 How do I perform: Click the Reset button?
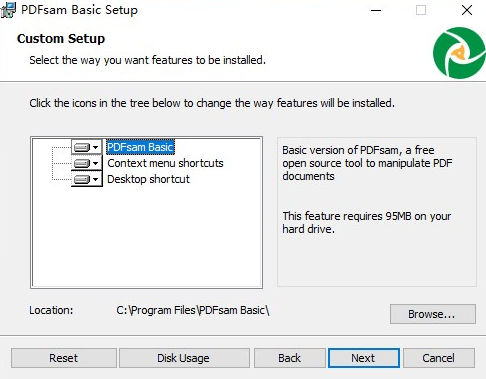click(x=64, y=358)
